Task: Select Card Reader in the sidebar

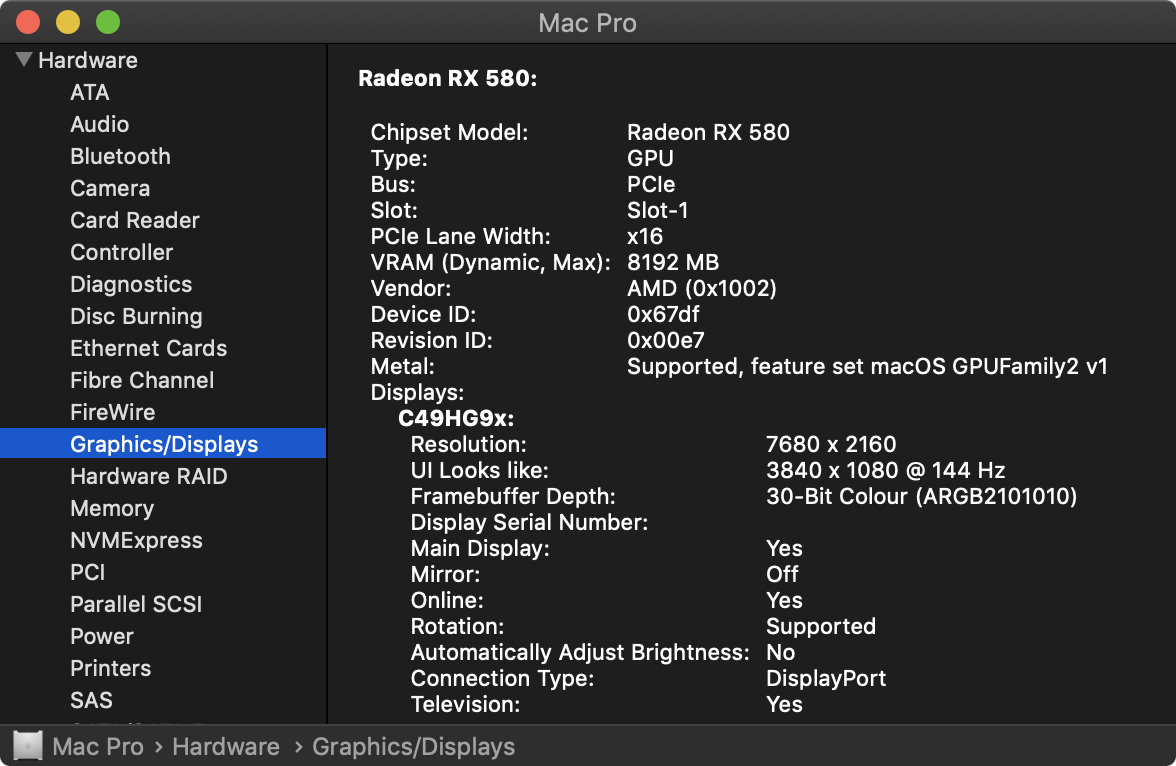Action: tap(135, 221)
